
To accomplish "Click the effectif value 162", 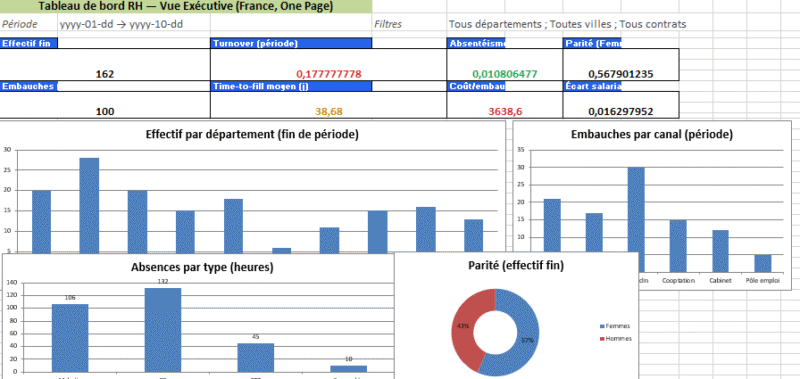I will point(105,74).
